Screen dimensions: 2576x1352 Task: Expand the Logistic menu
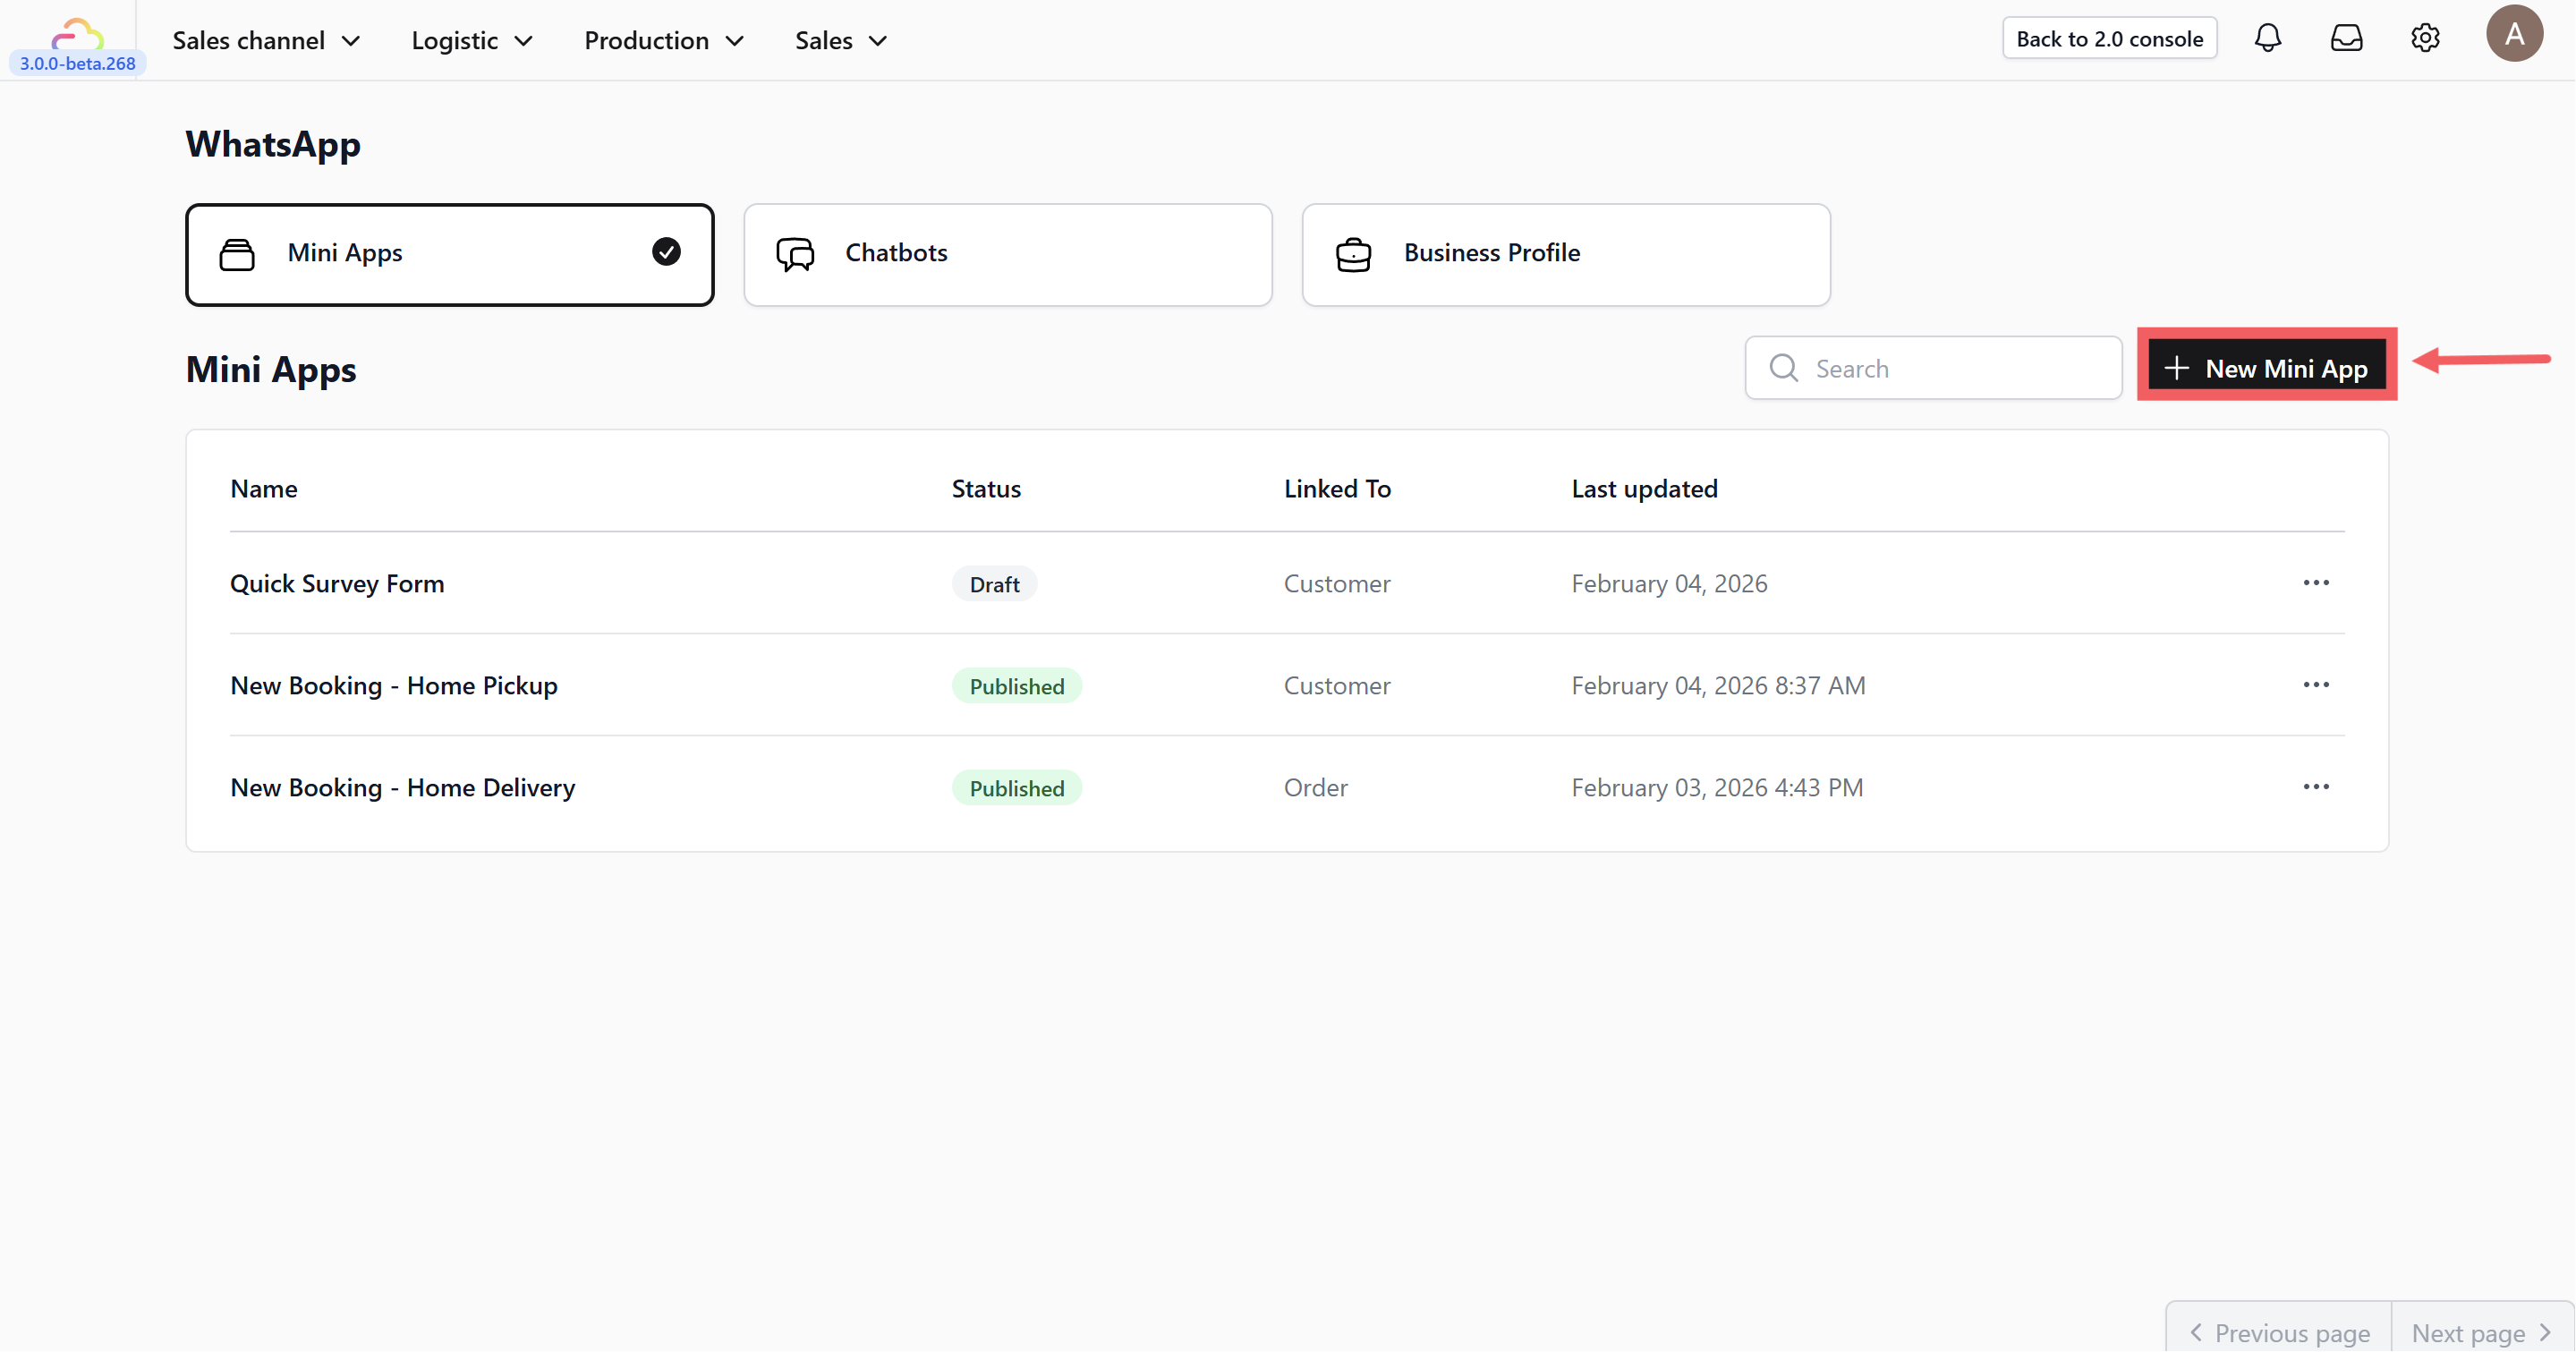click(472, 40)
